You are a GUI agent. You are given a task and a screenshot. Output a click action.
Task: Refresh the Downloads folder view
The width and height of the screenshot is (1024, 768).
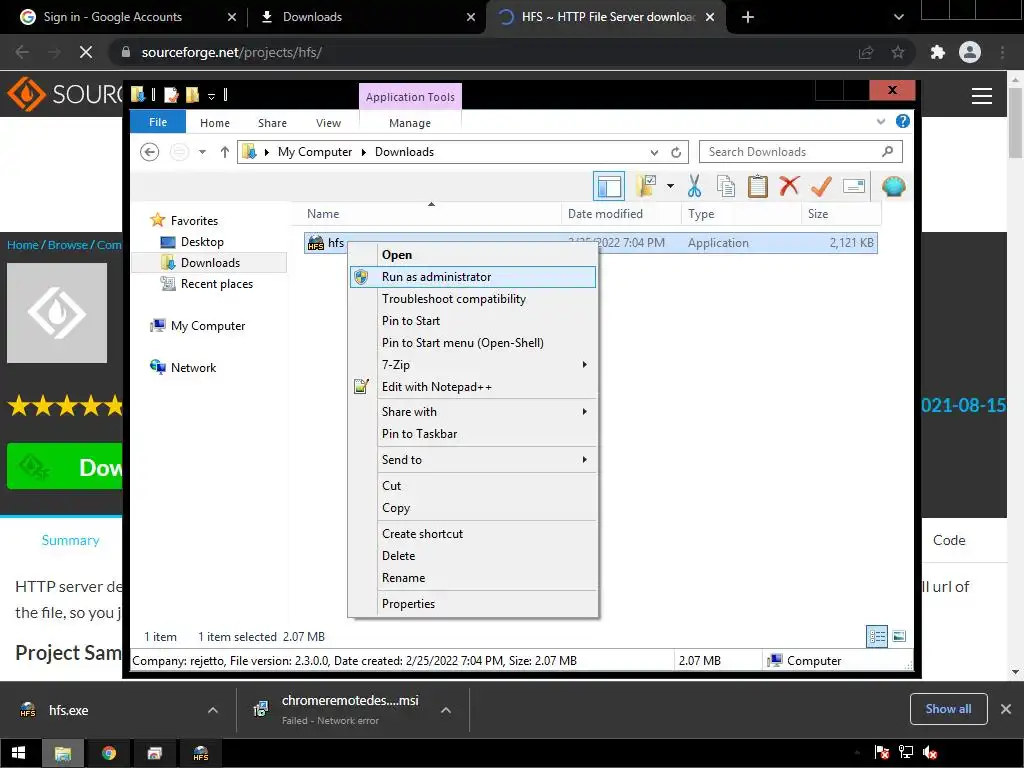[x=676, y=152]
